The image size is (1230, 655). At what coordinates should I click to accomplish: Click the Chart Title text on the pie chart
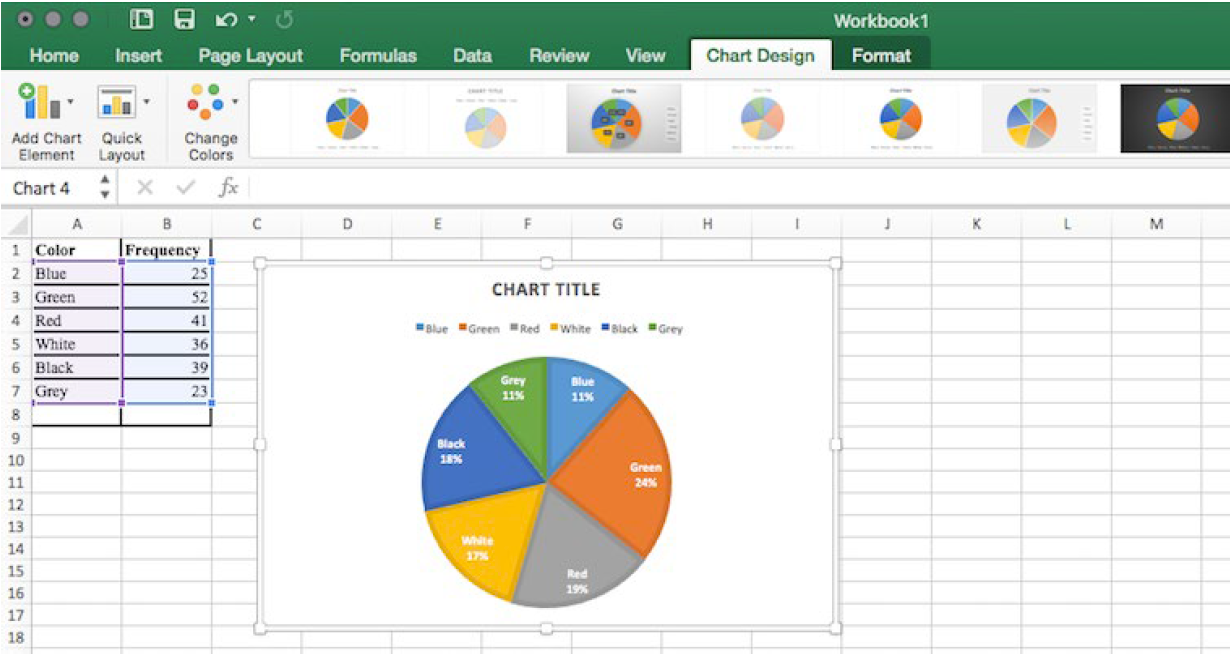tap(544, 290)
